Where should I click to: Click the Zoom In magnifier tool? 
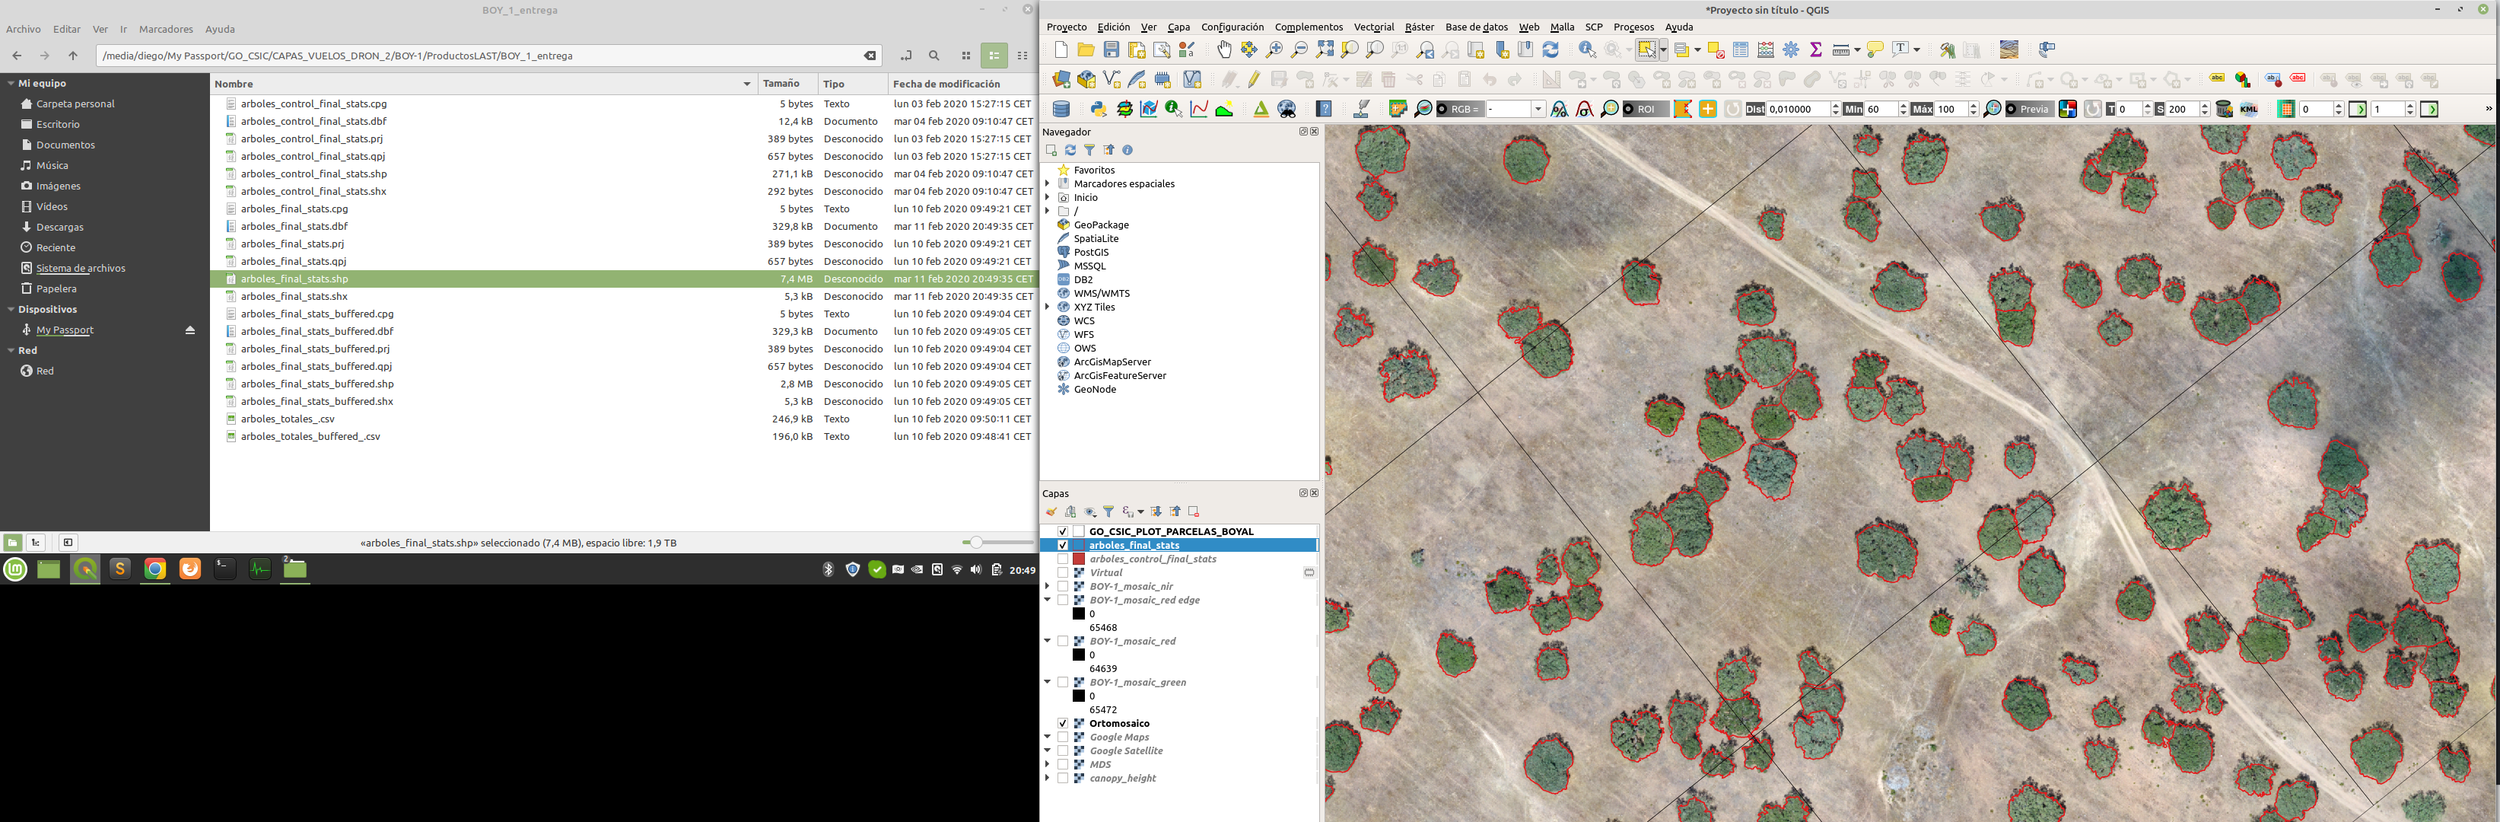coord(1274,49)
